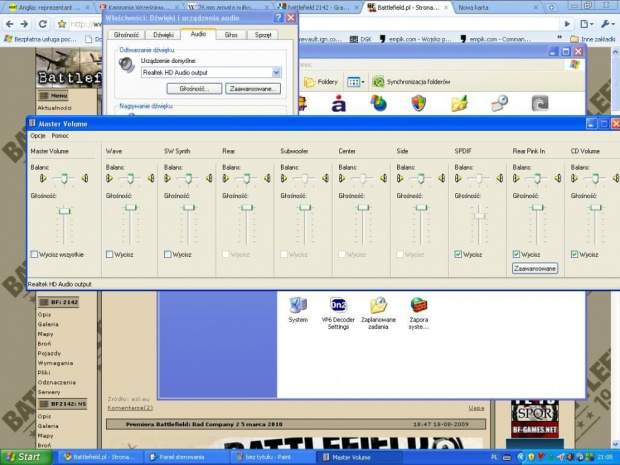Open Zapora systemu firewall icon

point(419,313)
